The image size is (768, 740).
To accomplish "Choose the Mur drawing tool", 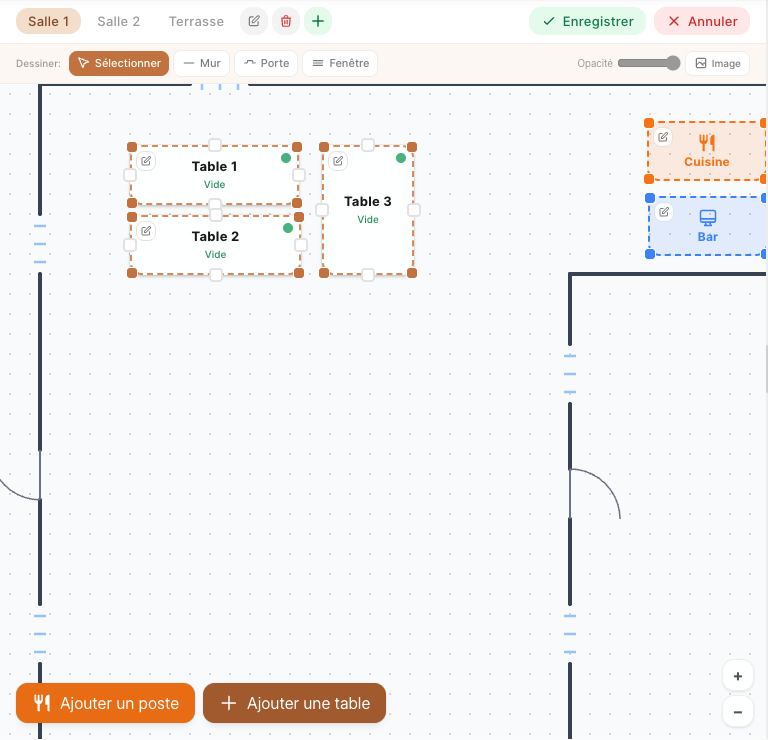I will (202, 63).
